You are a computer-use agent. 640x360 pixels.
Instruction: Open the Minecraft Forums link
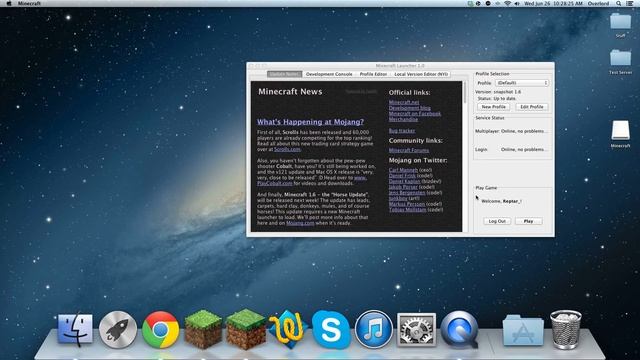409,150
